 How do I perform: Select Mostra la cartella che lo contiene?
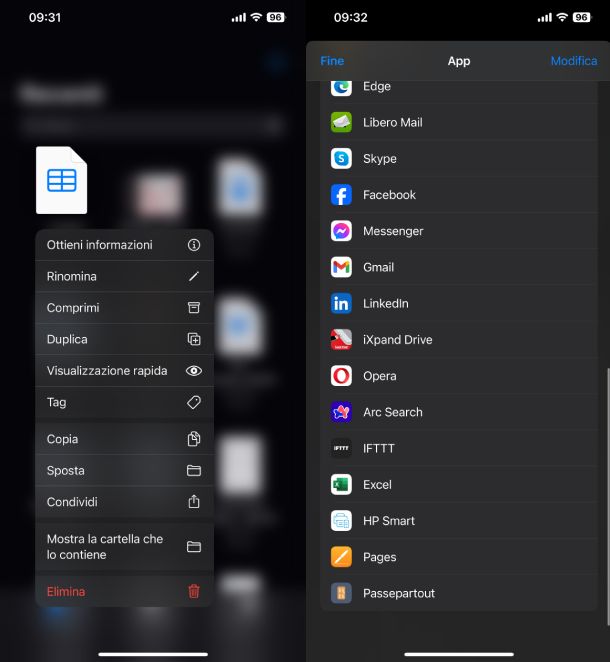(125, 547)
